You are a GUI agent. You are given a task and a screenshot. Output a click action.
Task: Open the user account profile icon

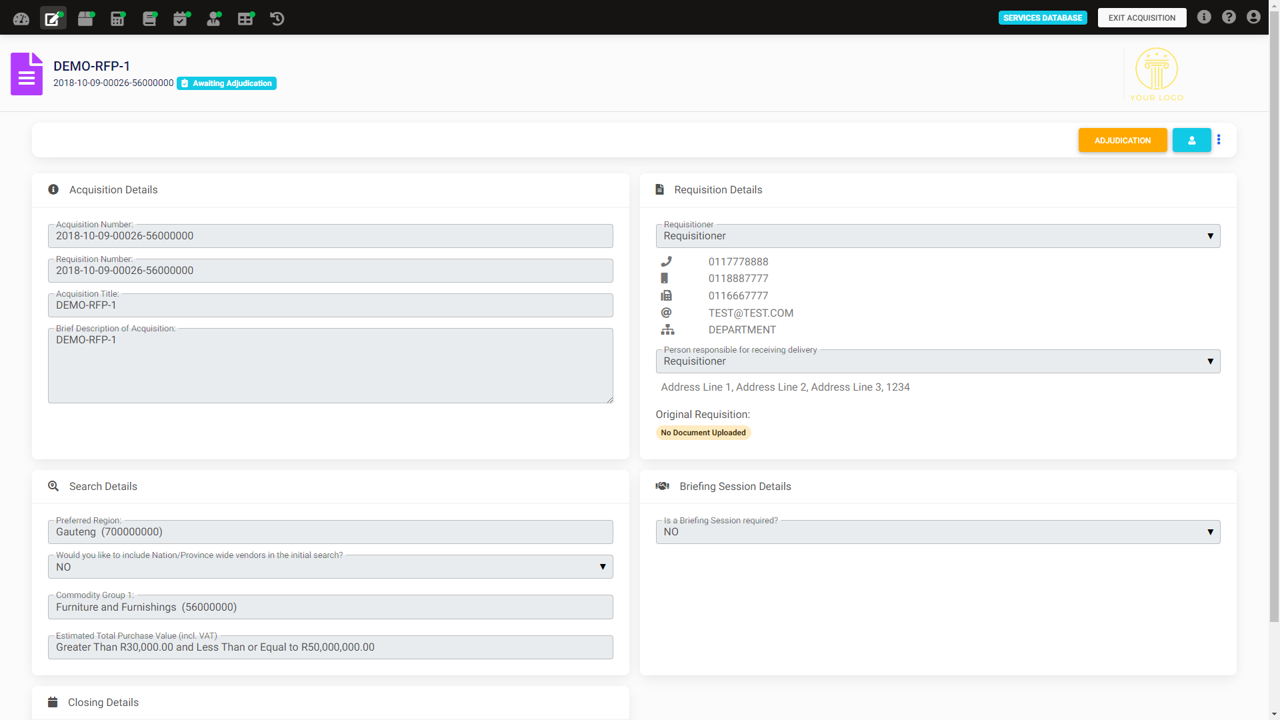pos(1253,17)
